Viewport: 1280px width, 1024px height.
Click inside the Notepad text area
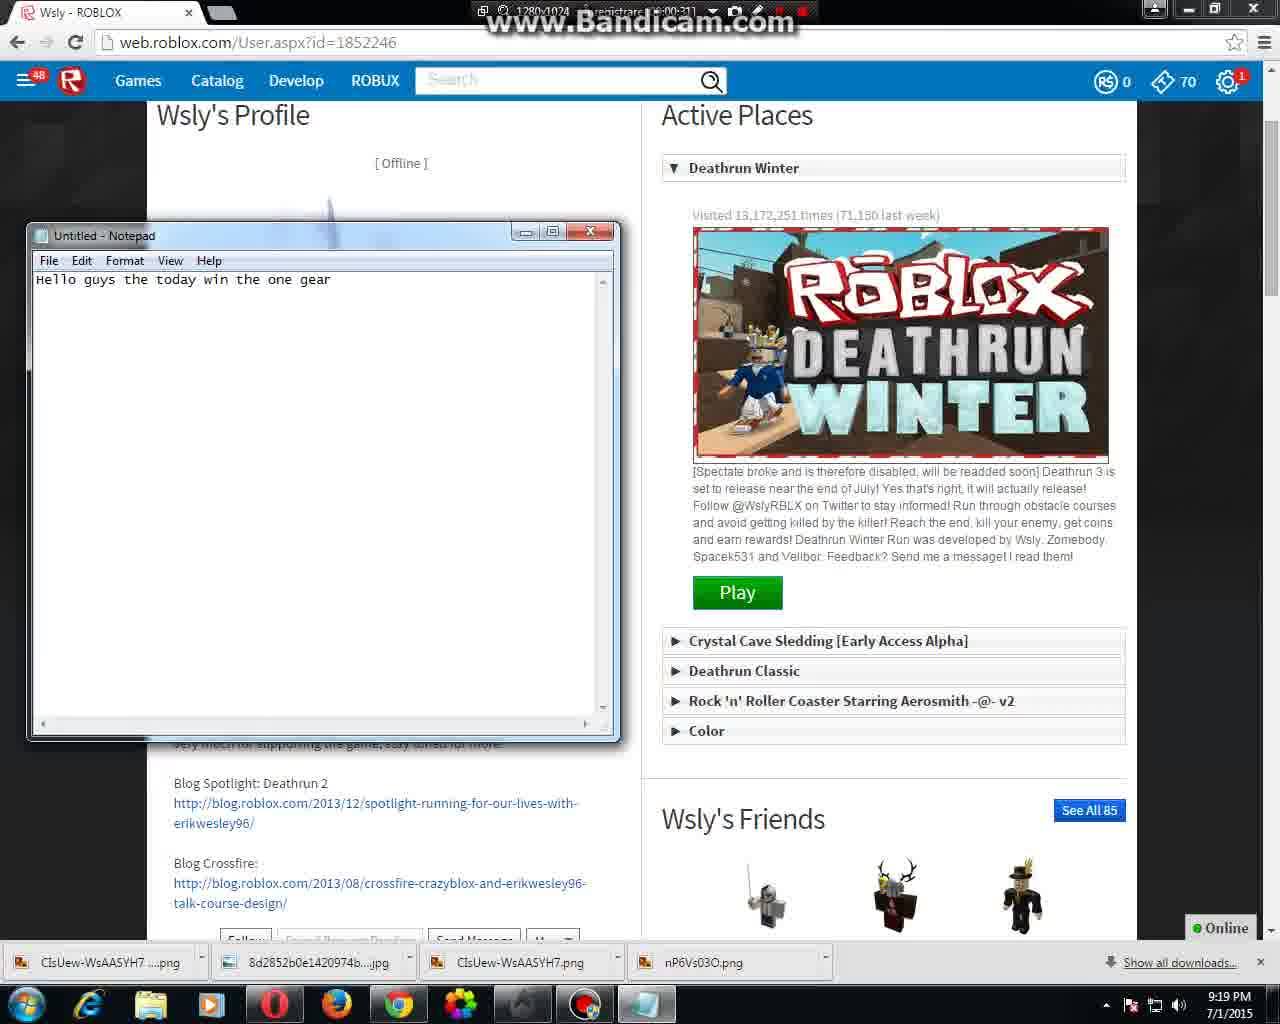point(315,494)
